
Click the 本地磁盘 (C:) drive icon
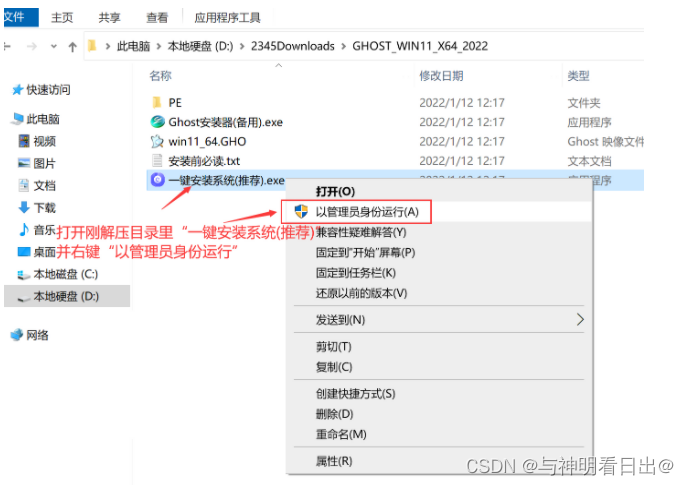tap(24, 275)
